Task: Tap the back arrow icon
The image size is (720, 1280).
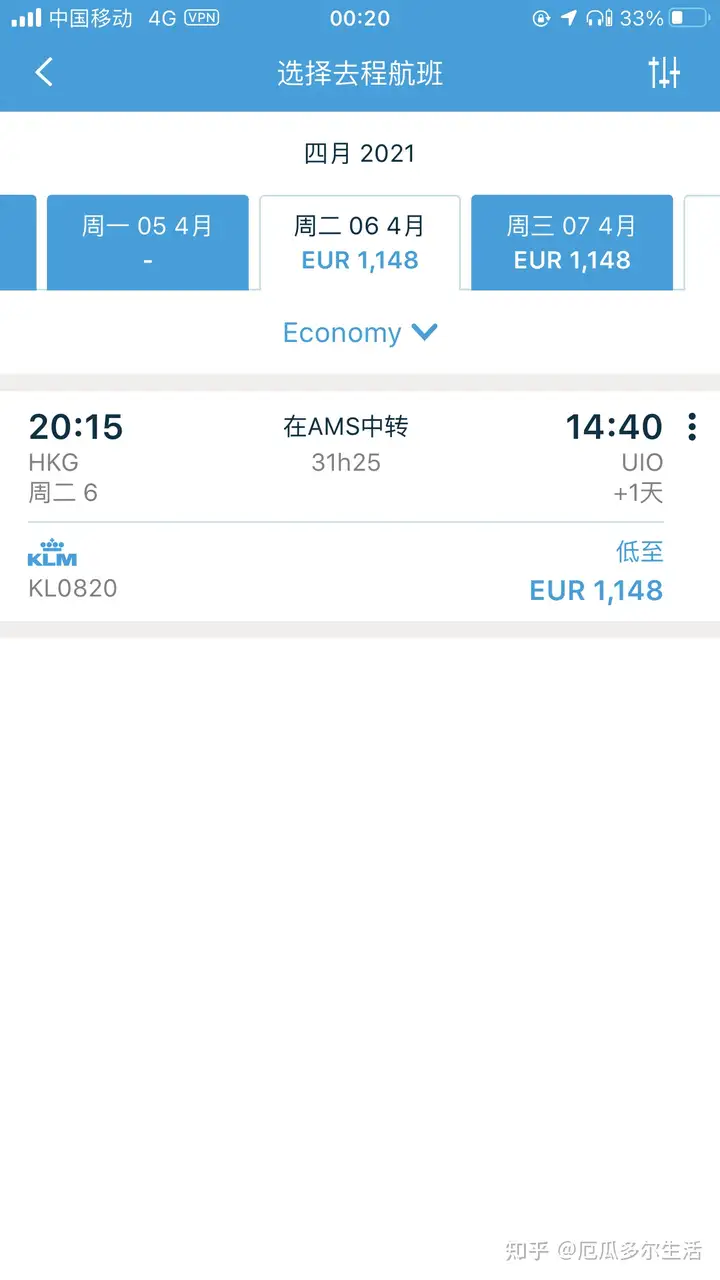Action: tap(44, 72)
